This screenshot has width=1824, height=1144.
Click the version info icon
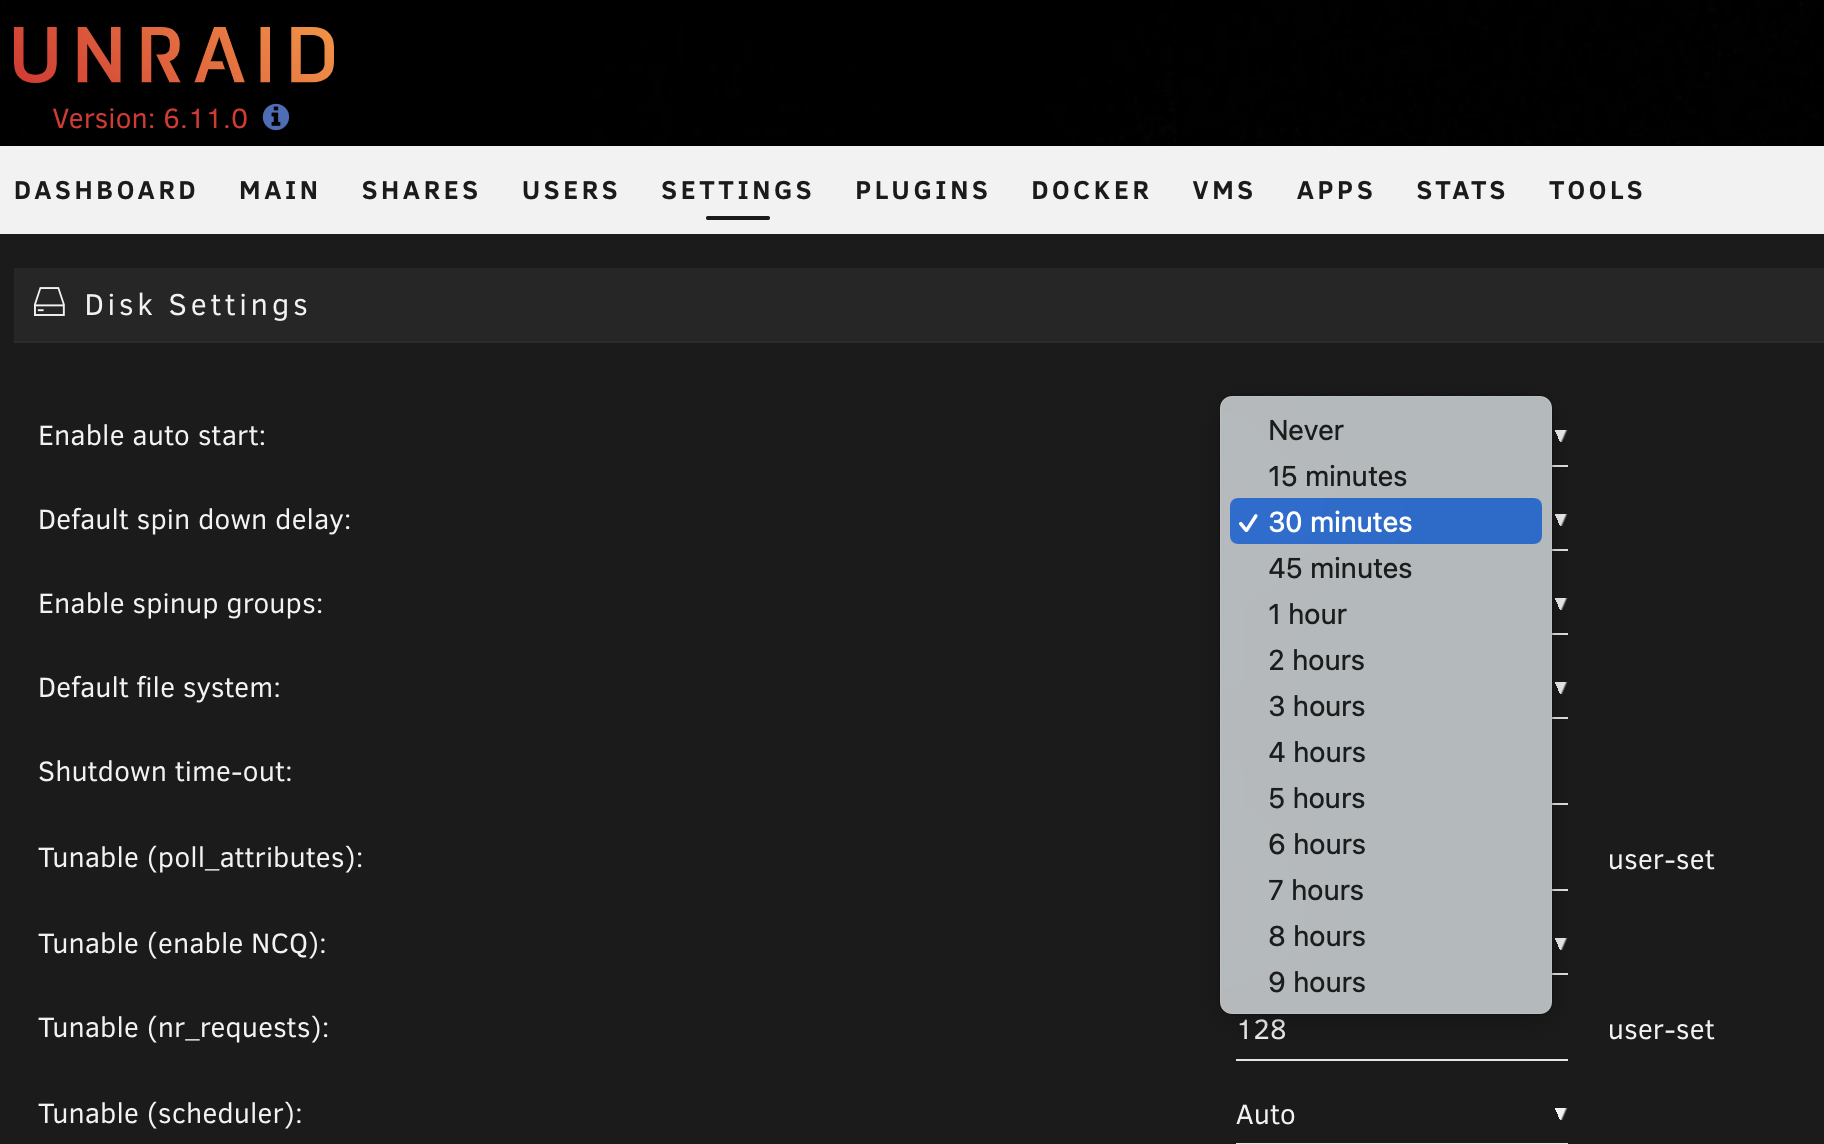pyautogui.click(x=276, y=118)
